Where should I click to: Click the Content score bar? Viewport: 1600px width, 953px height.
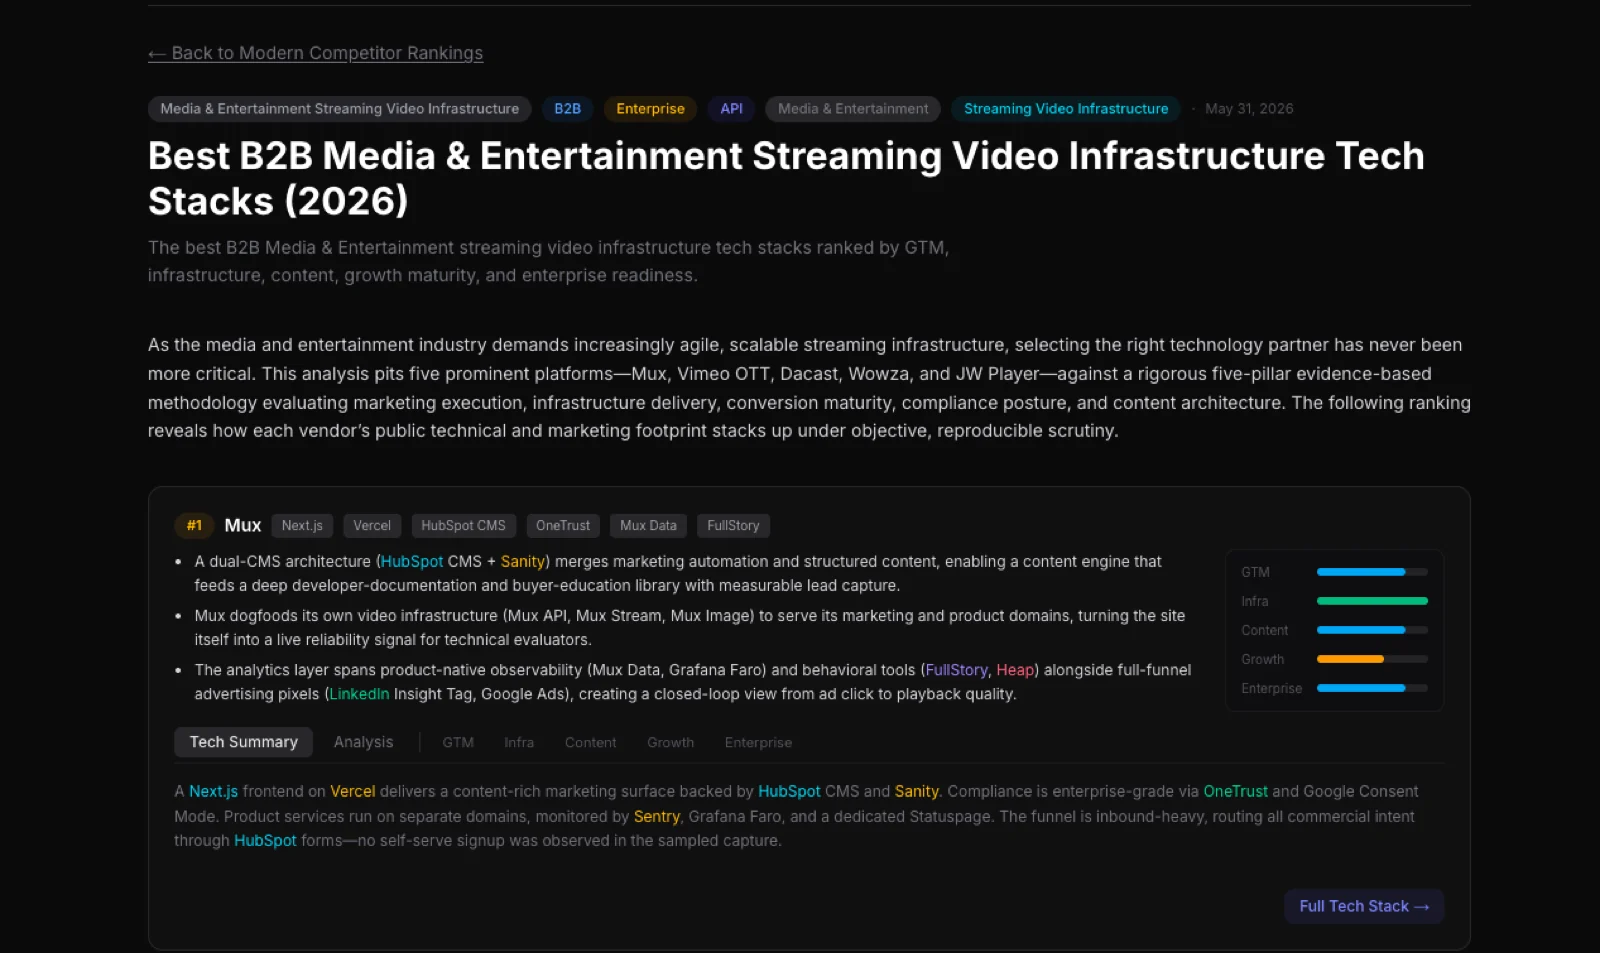coord(1372,630)
